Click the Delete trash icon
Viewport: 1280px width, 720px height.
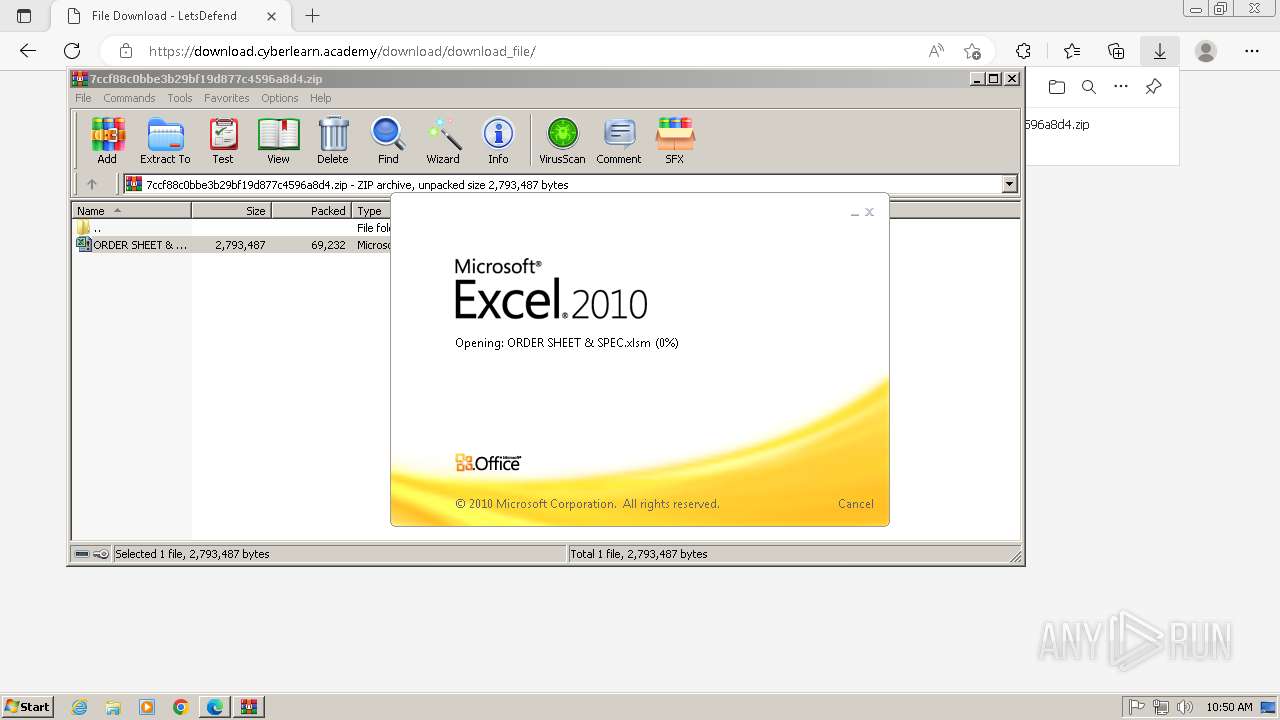(333, 140)
